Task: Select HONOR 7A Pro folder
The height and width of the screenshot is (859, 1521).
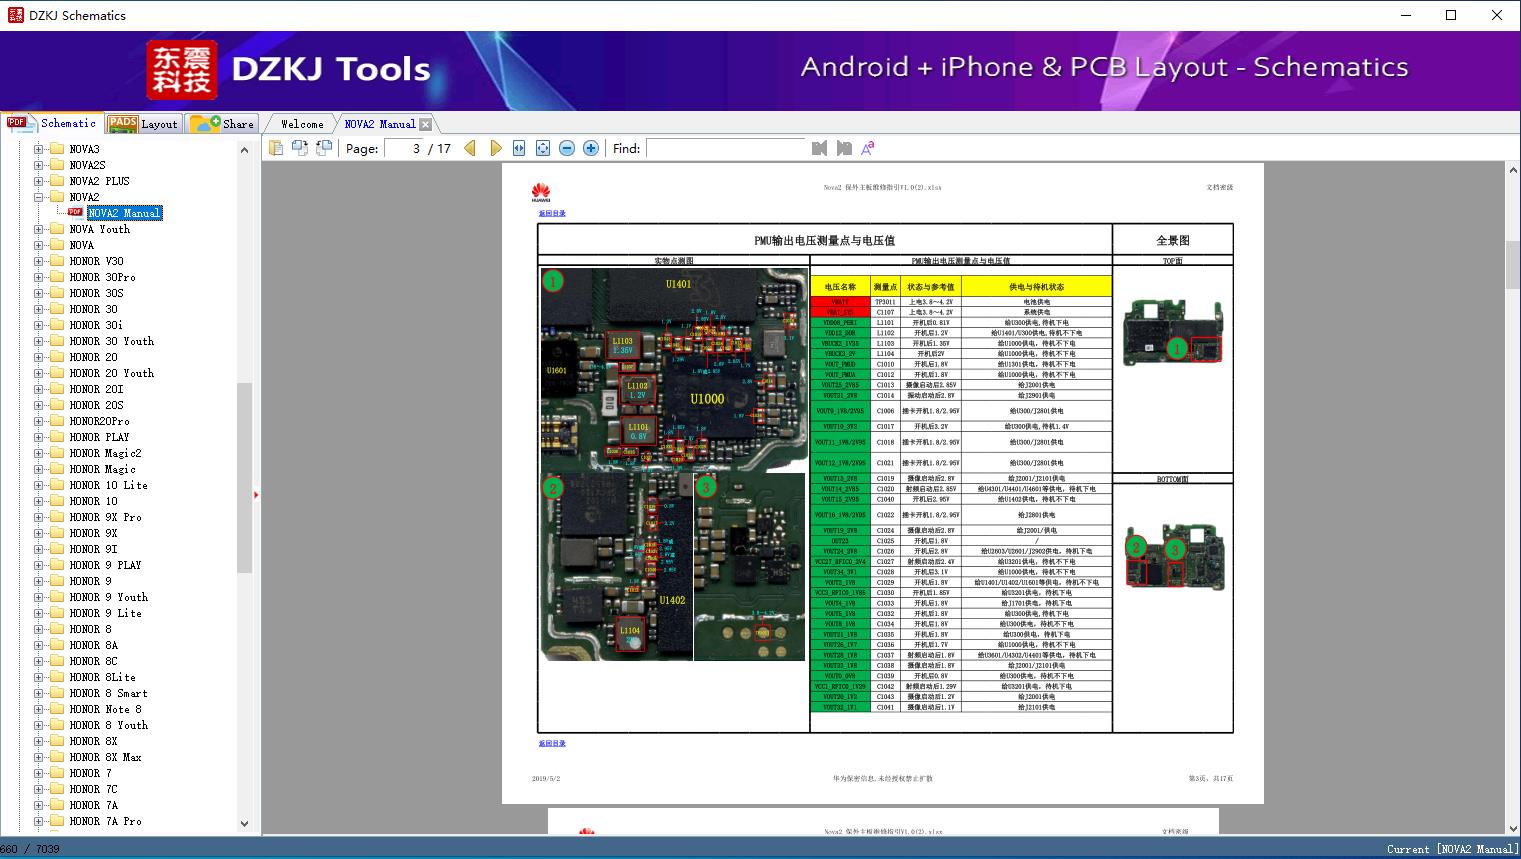Action: pos(105,821)
